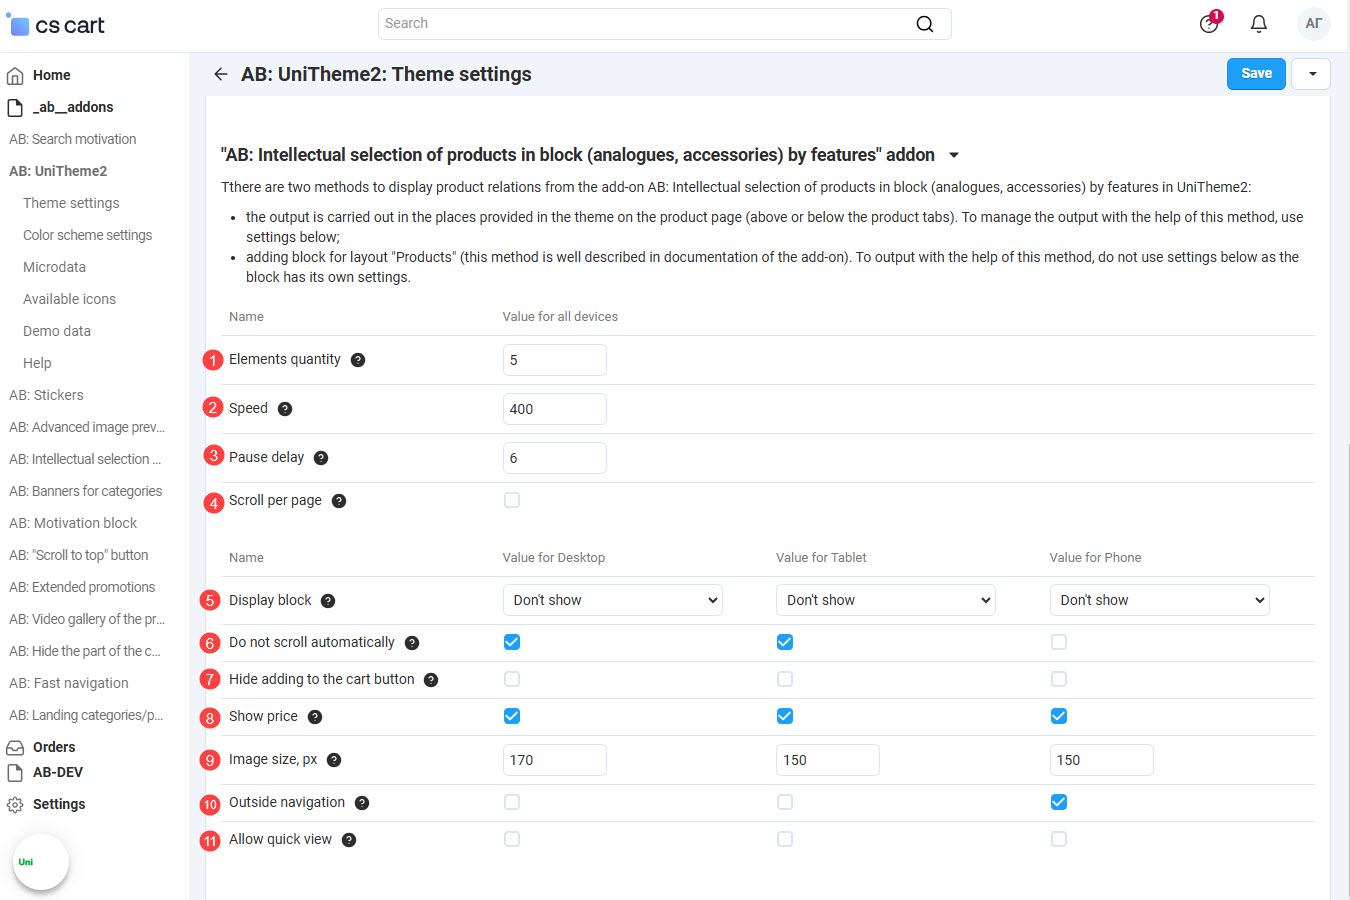Check Outside navigation for Desktop

[x=512, y=802]
